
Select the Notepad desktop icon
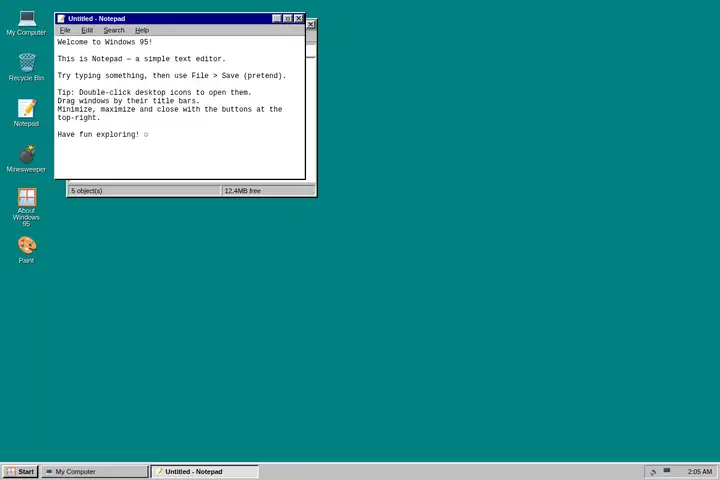pos(27,113)
